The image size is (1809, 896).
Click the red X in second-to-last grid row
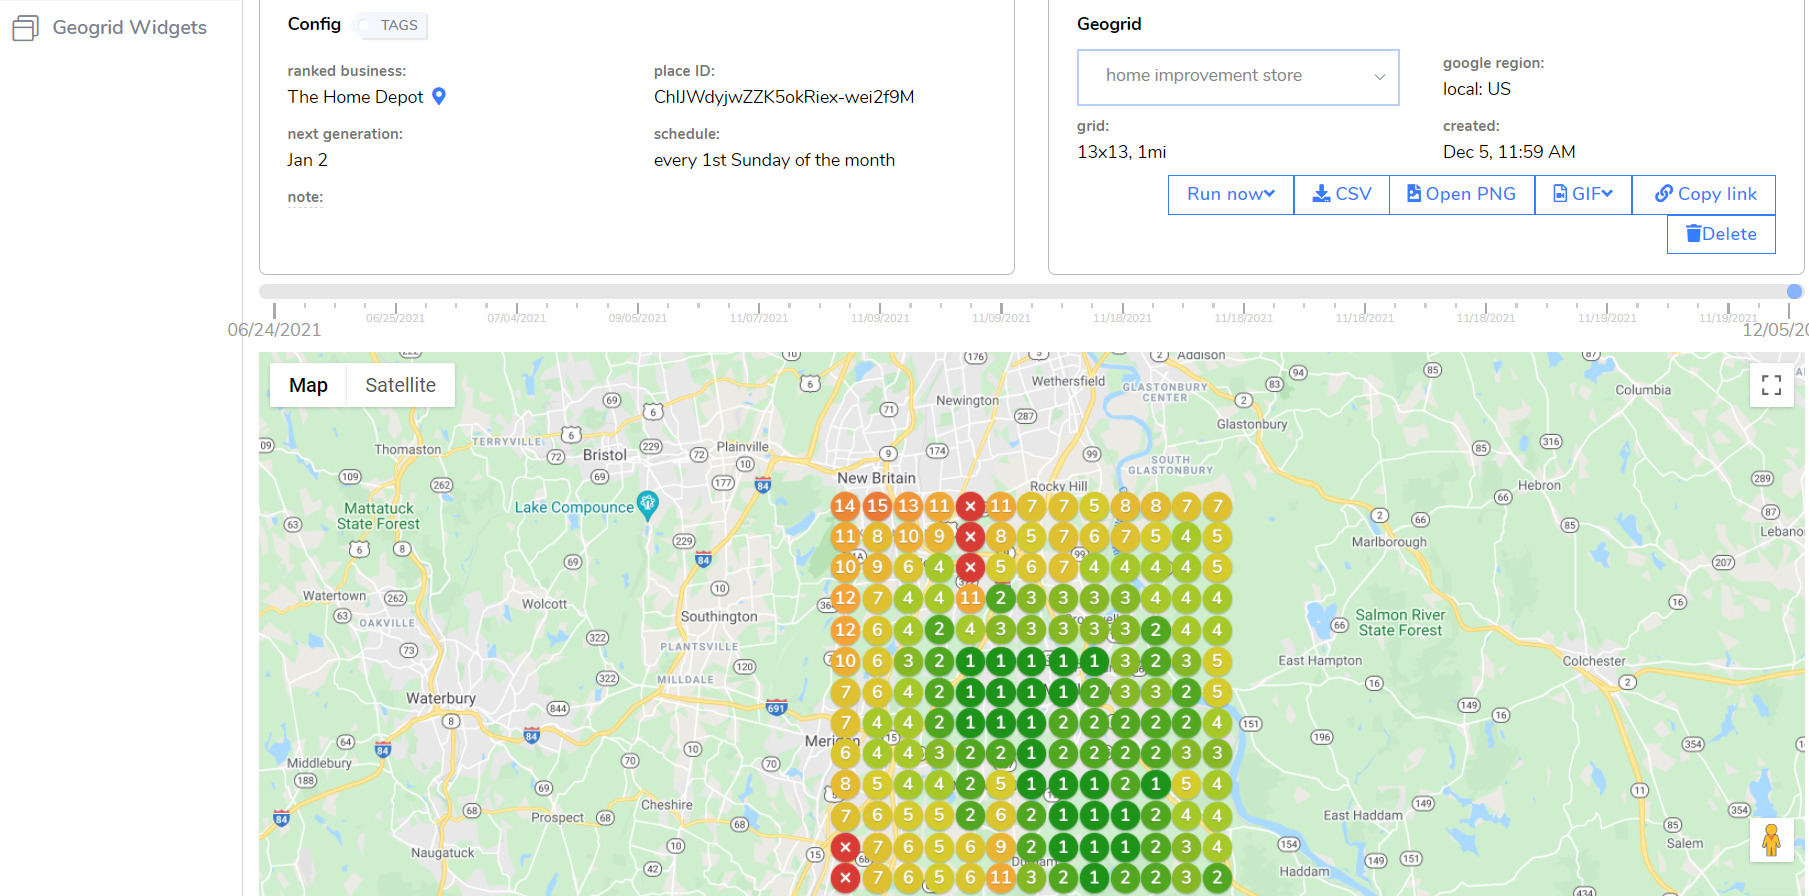pos(845,847)
